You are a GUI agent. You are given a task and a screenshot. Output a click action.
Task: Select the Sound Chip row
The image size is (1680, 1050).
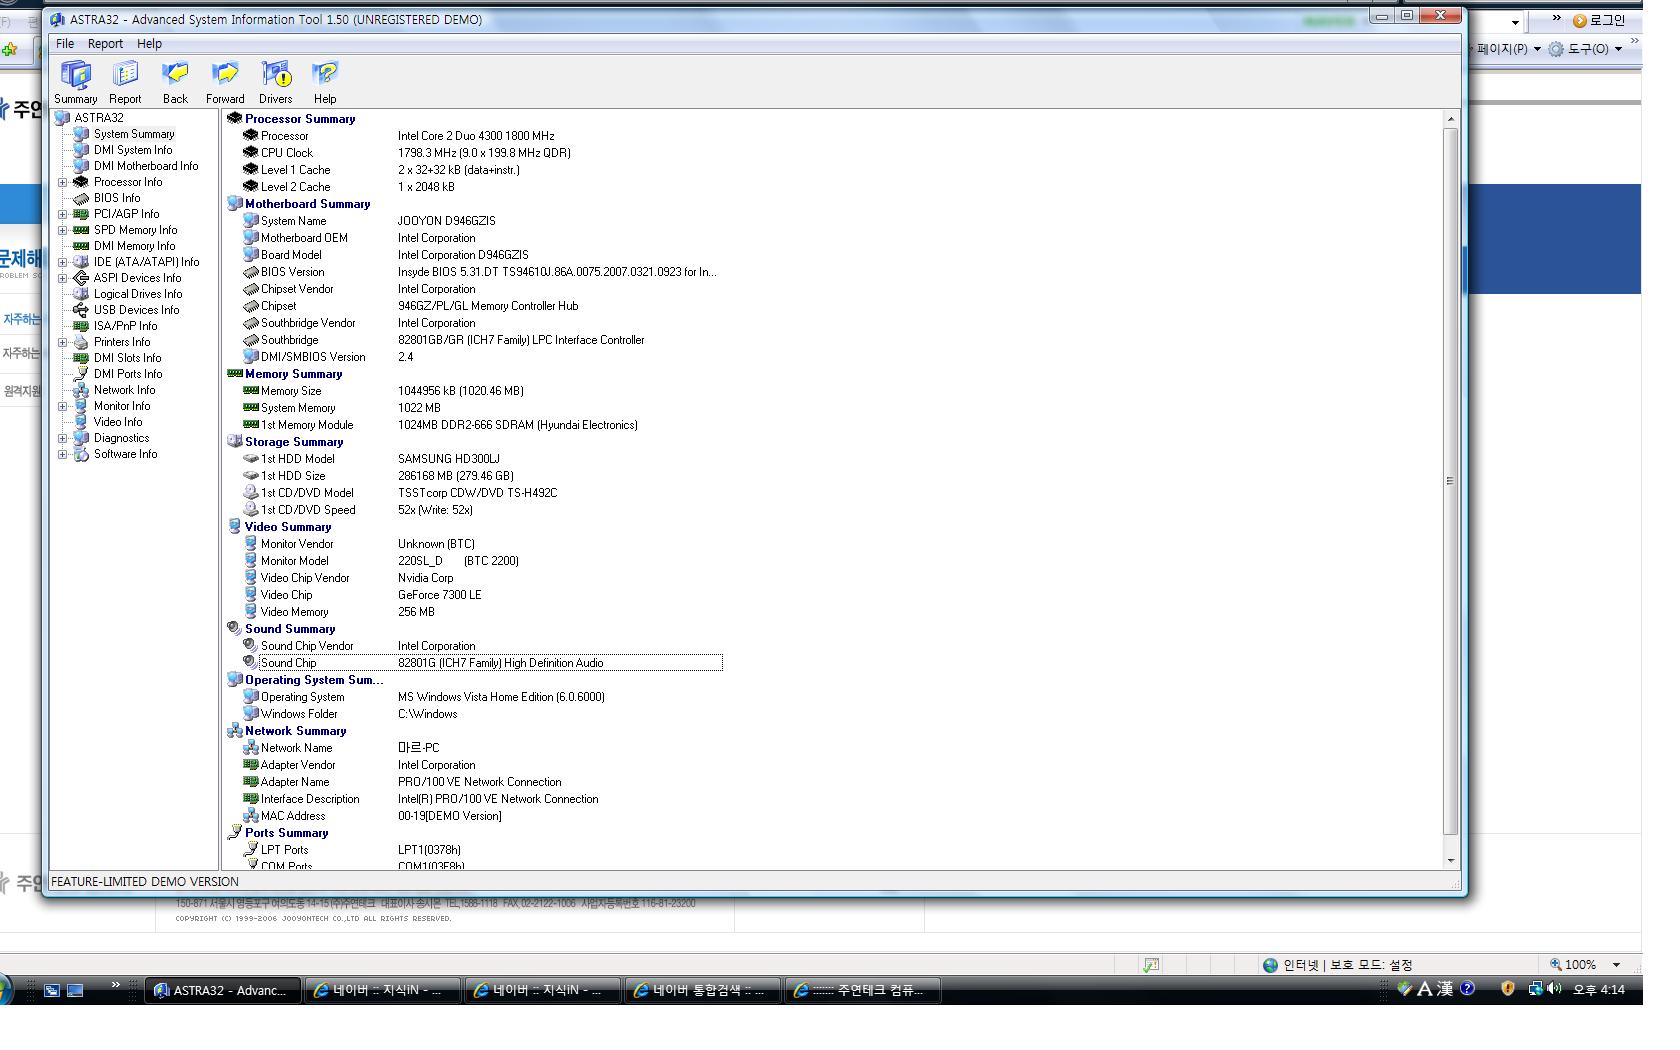tap(482, 663)
